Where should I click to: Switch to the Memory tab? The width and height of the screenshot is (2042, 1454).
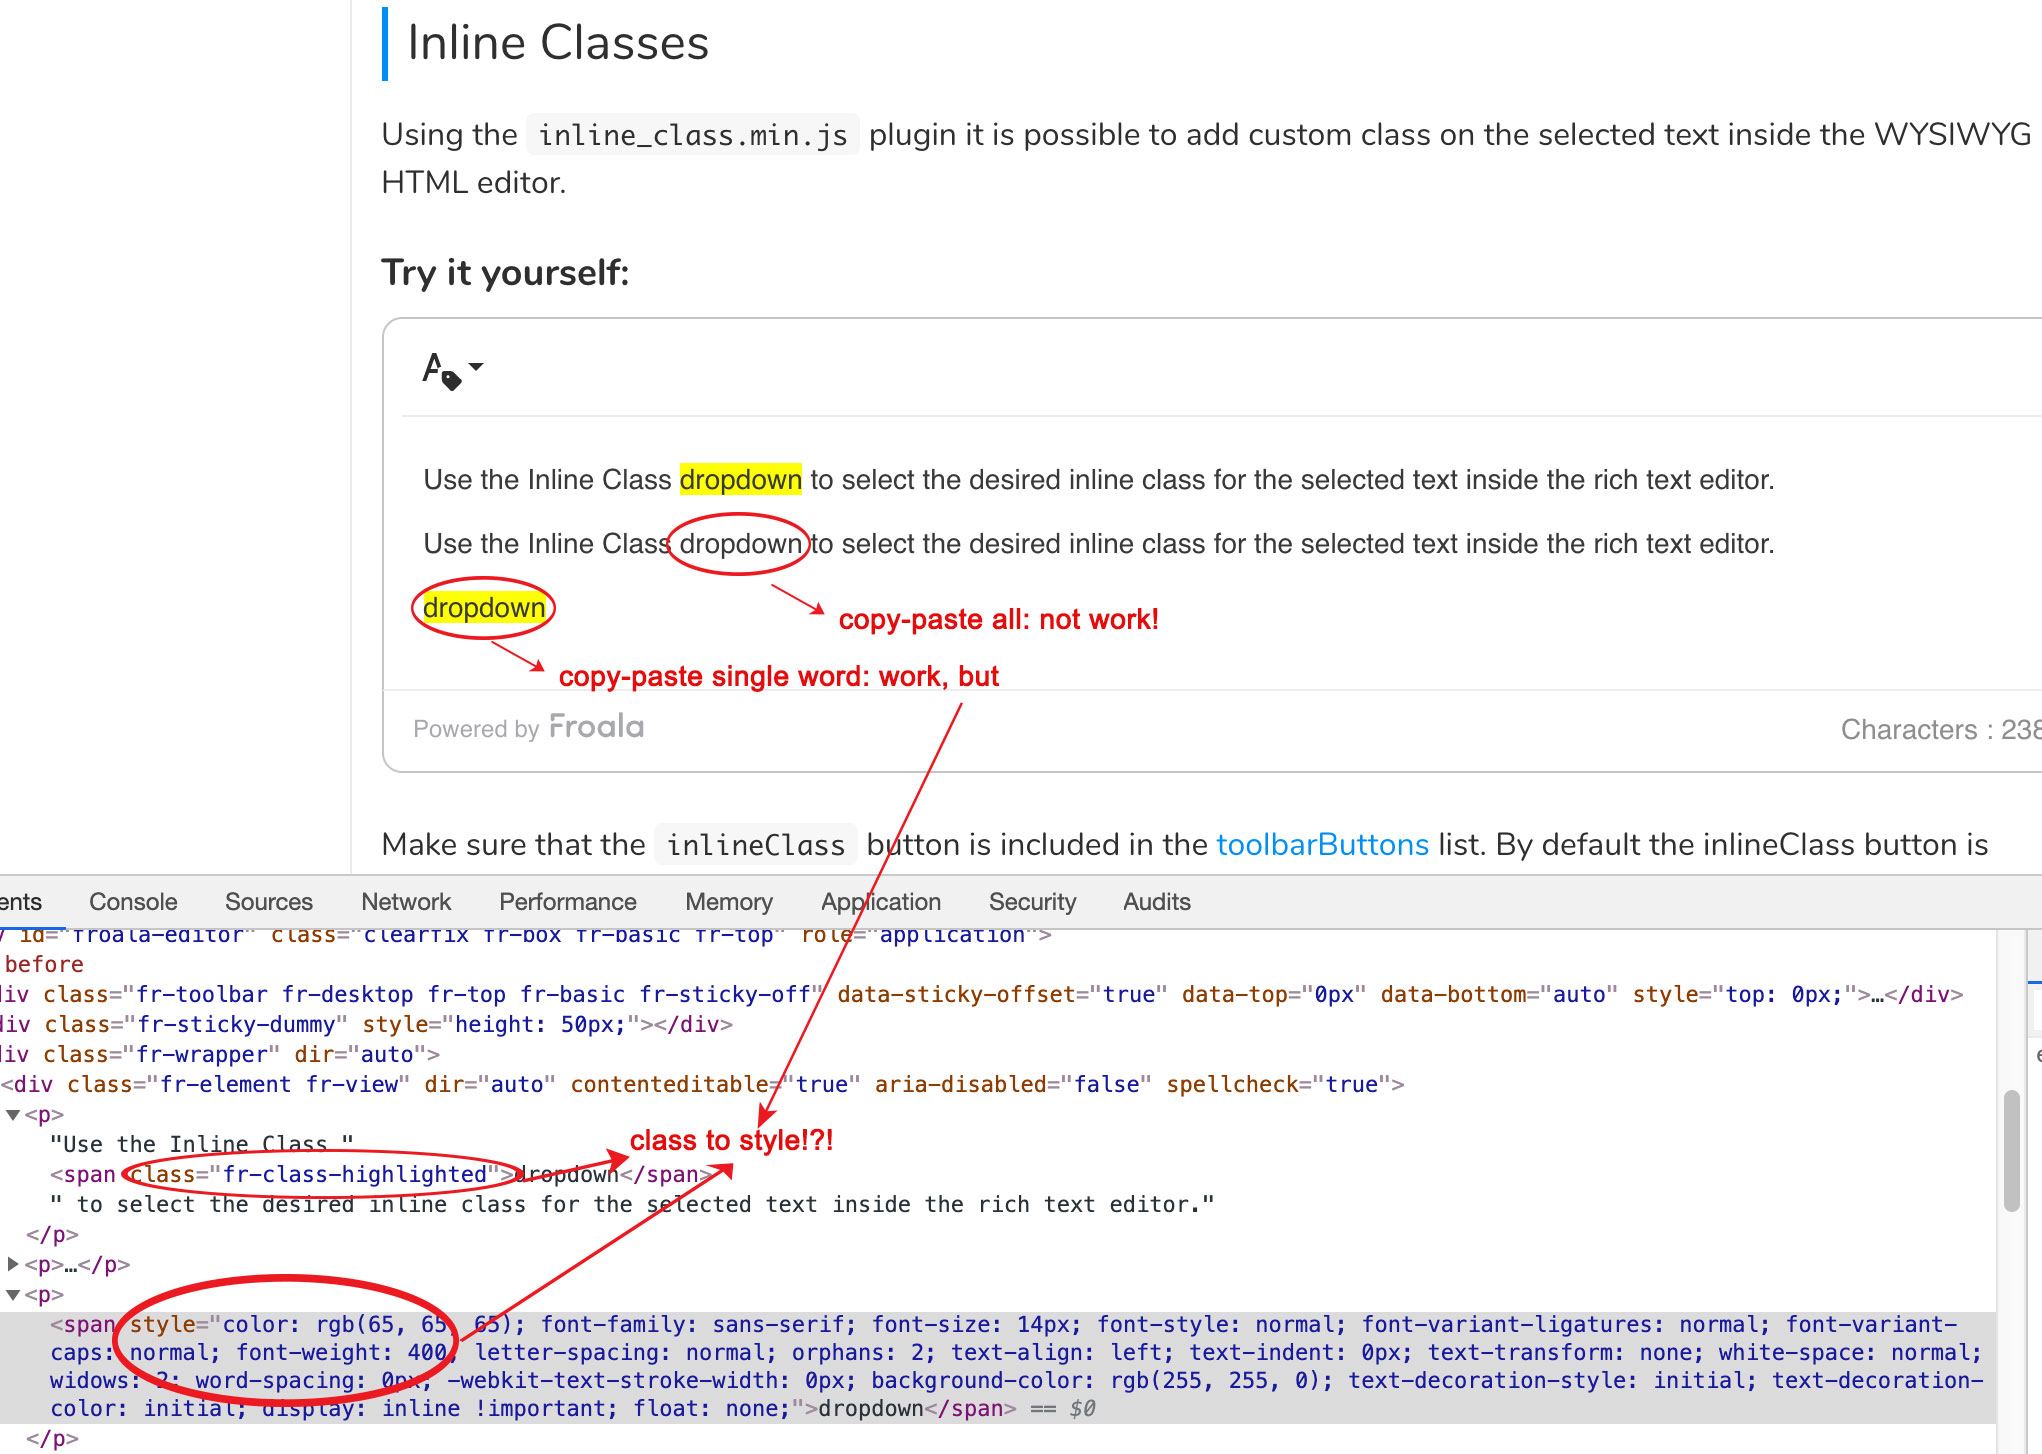[728, 901]
